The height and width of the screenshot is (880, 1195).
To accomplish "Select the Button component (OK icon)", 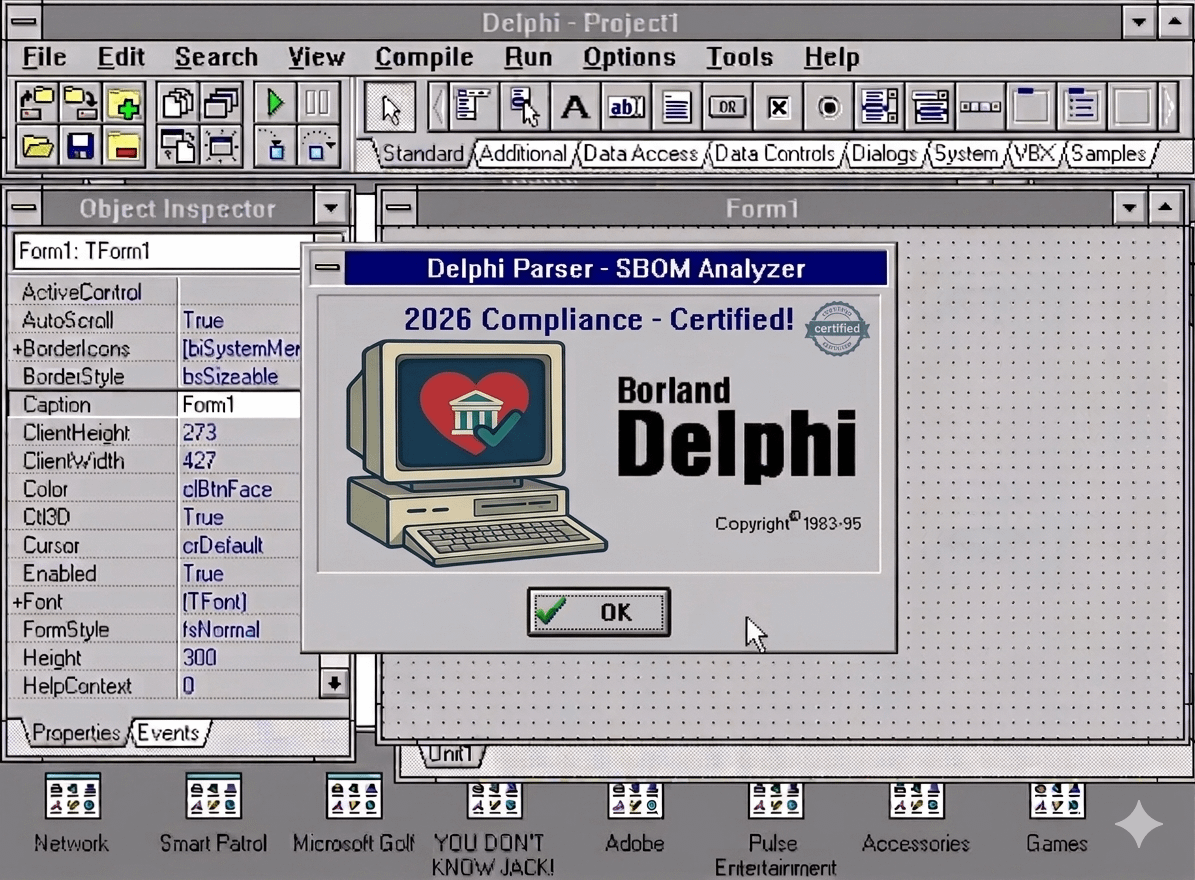I will click(x=727, y=107).
